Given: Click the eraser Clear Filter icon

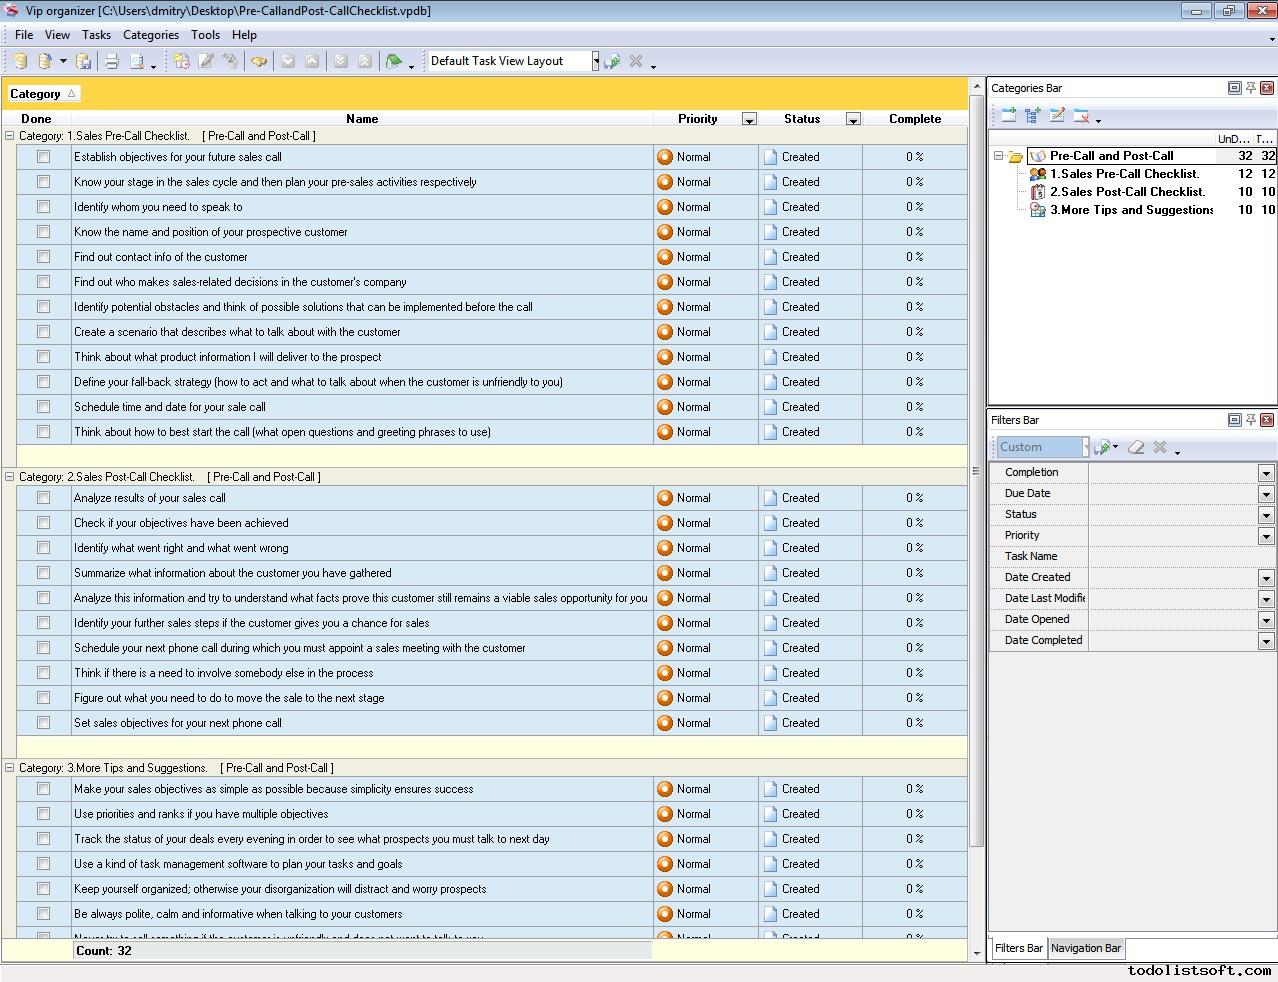Looking at the screenshot, I should [1135, 447].
